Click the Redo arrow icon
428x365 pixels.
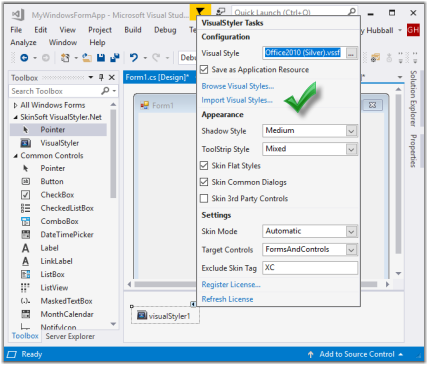click(156, 58)
